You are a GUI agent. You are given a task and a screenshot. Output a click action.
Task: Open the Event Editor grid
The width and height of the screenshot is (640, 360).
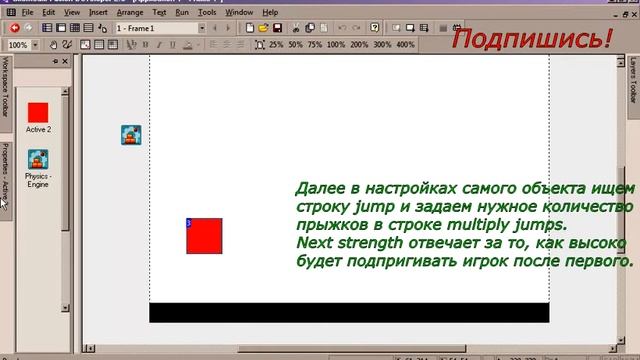click(x=75, y=28)
